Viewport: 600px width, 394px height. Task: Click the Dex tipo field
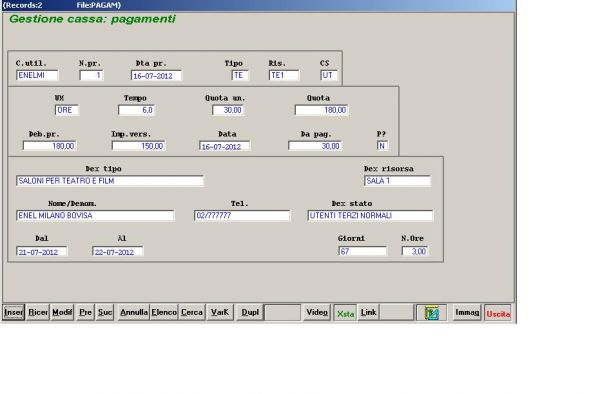(x=110, y=181)
